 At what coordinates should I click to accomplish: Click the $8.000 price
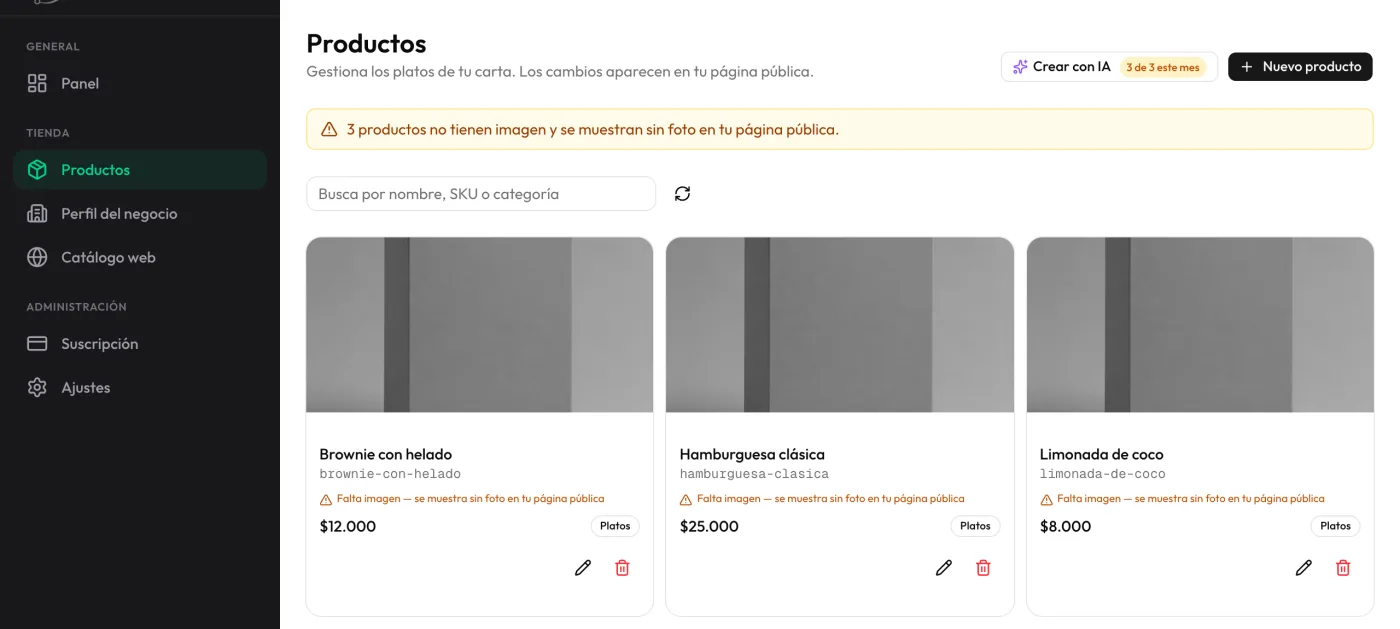coord(1066,526)
